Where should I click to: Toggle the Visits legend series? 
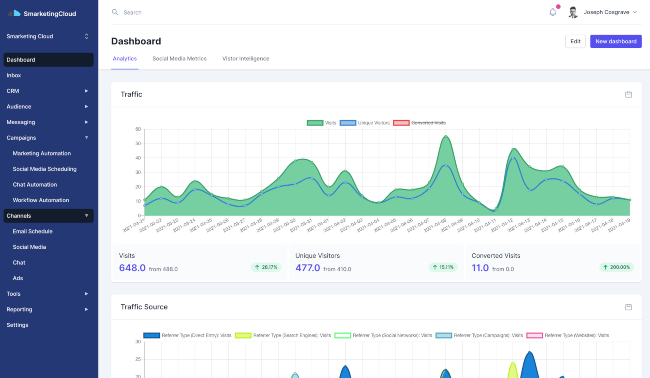click(321, 123)
